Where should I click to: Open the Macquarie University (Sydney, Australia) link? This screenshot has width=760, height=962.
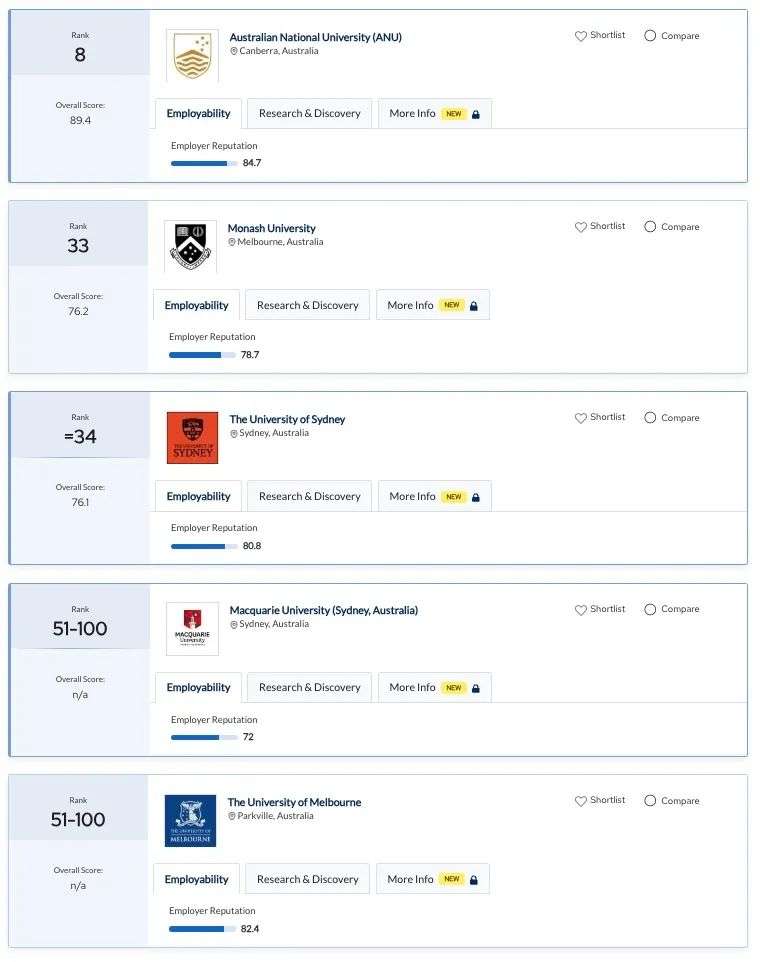[323, 610]
